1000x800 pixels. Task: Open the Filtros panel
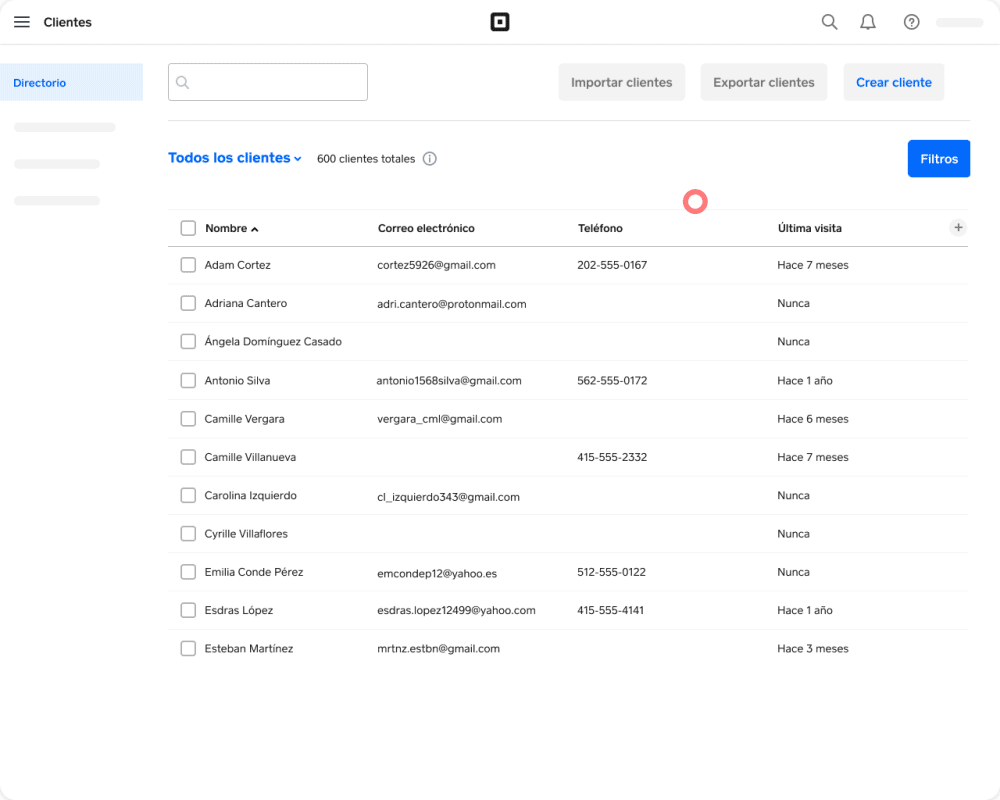939,159
